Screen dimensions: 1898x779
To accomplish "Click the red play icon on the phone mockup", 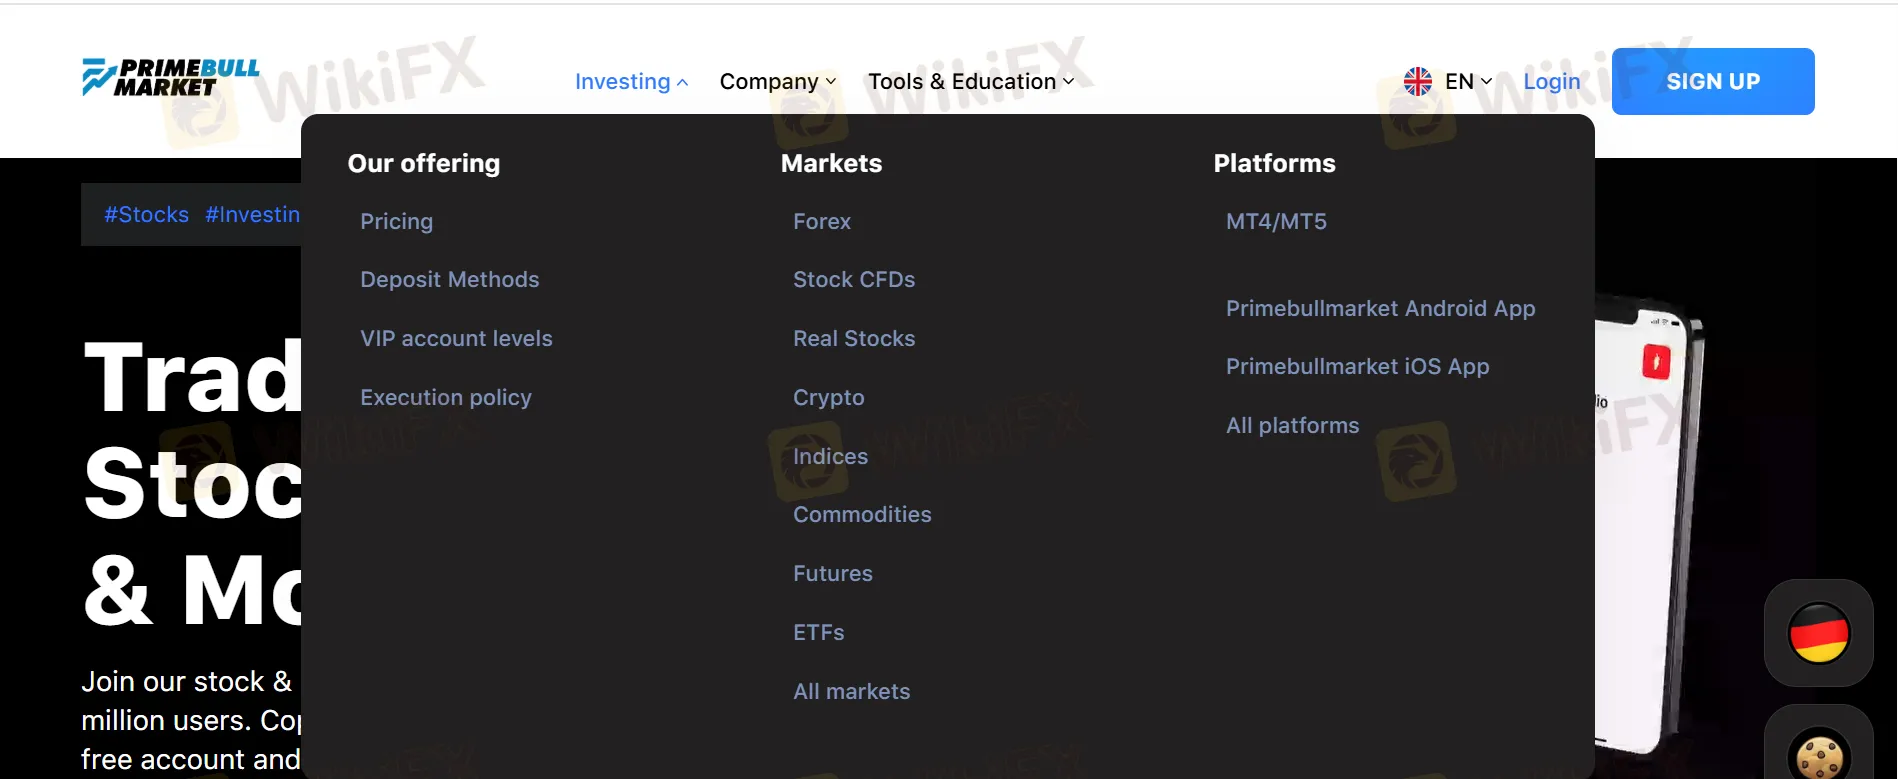I will tap(1656, 363).
